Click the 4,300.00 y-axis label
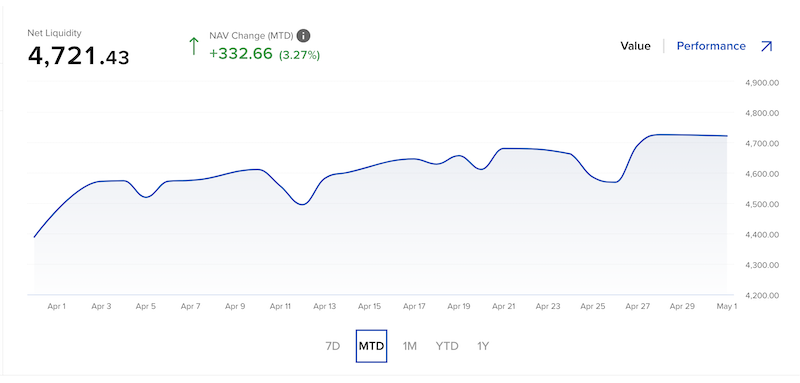 761,265
